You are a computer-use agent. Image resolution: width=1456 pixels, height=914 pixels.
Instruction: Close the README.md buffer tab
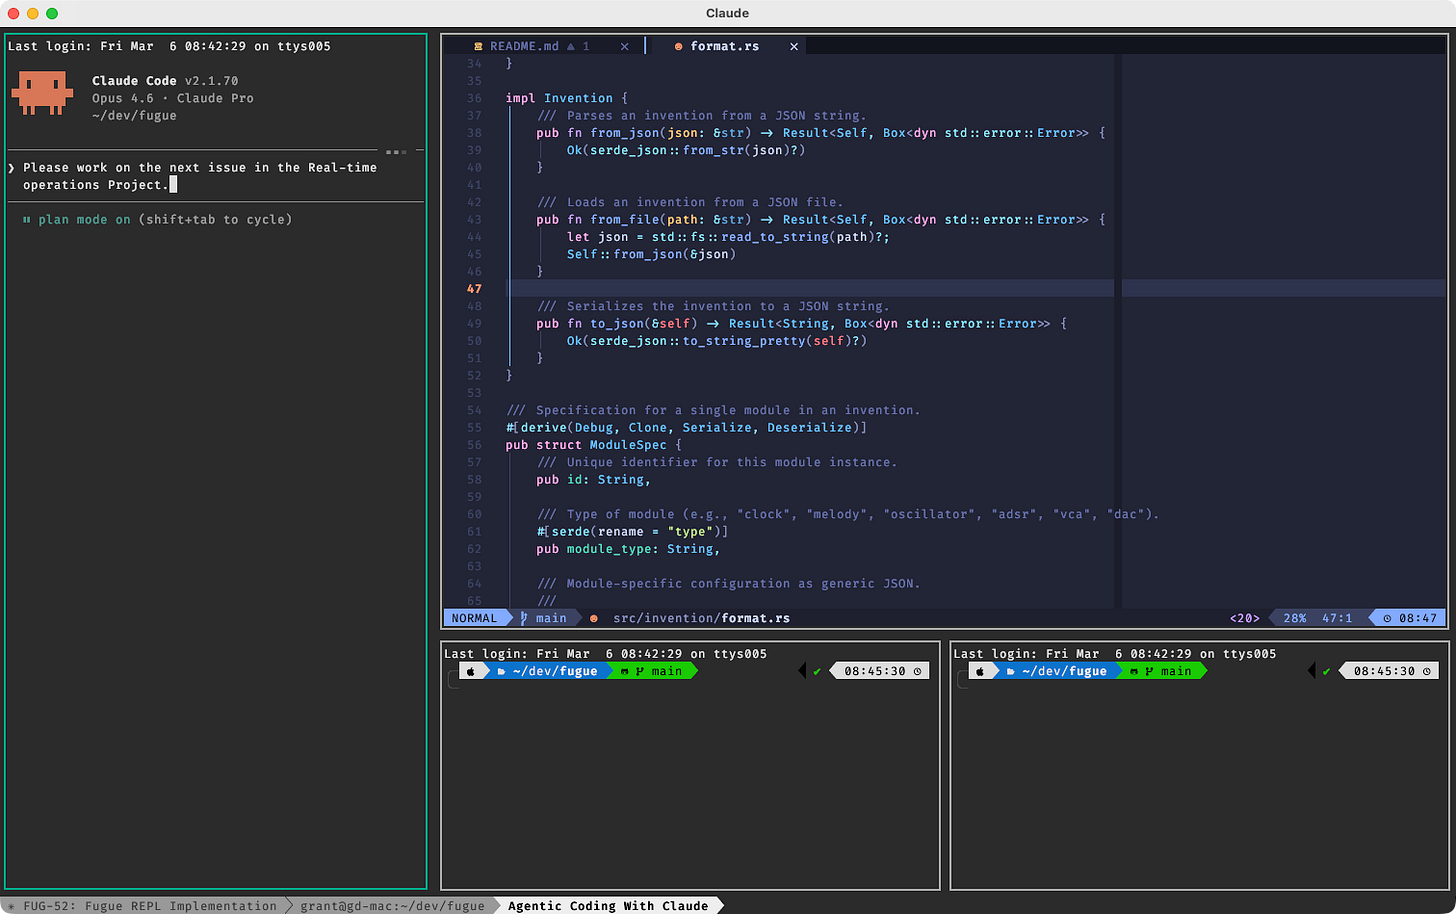[x=625, y=46]
